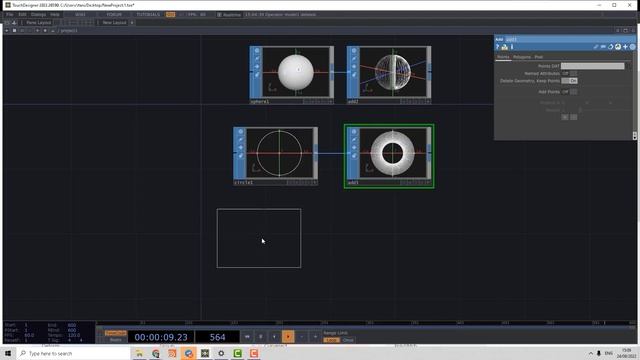Click the circle1 node viewer
The height and width of the screenshot is (360, 640).
pyautogui.click(x=280, y=153)
